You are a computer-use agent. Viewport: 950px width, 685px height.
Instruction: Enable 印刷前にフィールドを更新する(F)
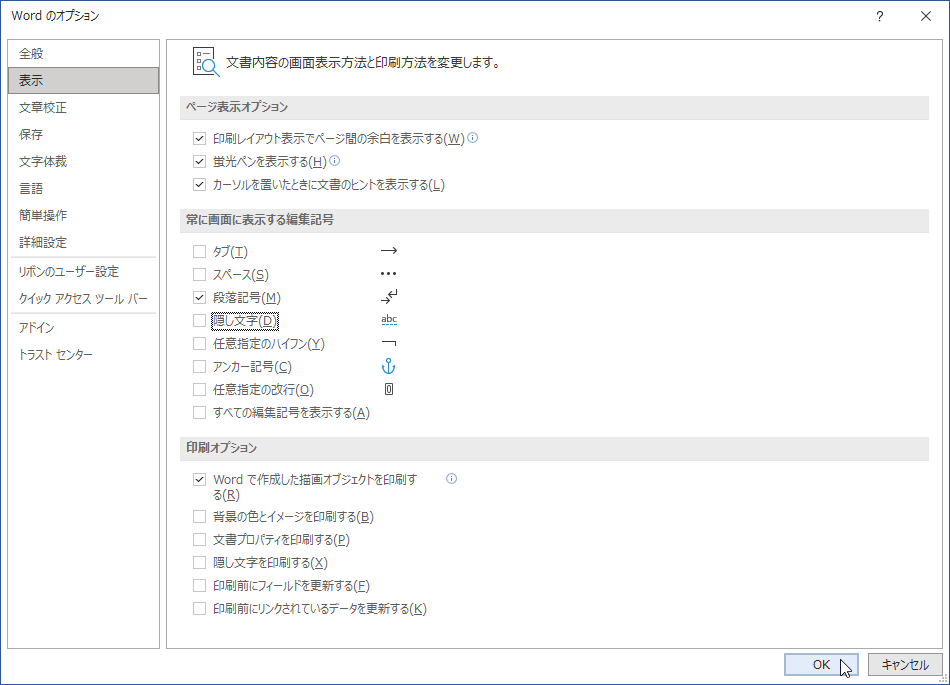(x=199, y=586)
